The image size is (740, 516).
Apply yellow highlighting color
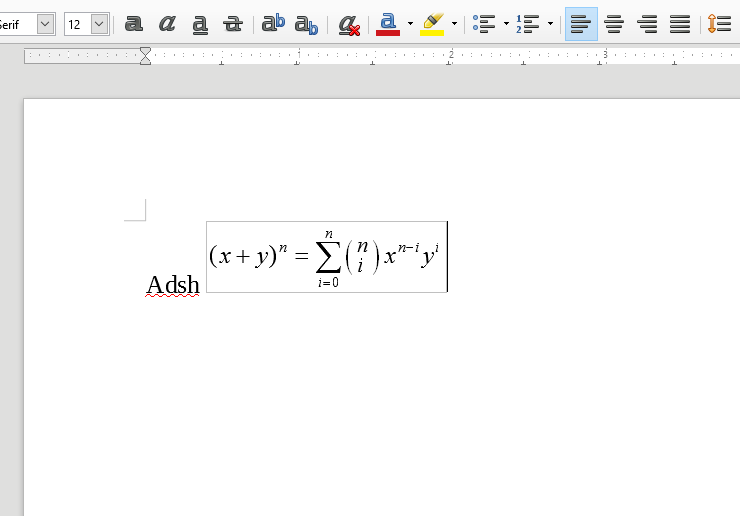[432, 24]
